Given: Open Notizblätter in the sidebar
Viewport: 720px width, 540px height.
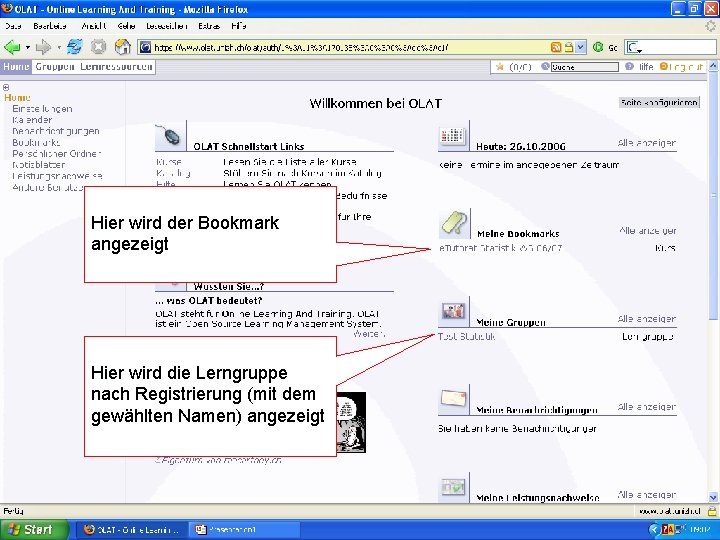Looking at the screenshot, I should (x=39, y=165).
